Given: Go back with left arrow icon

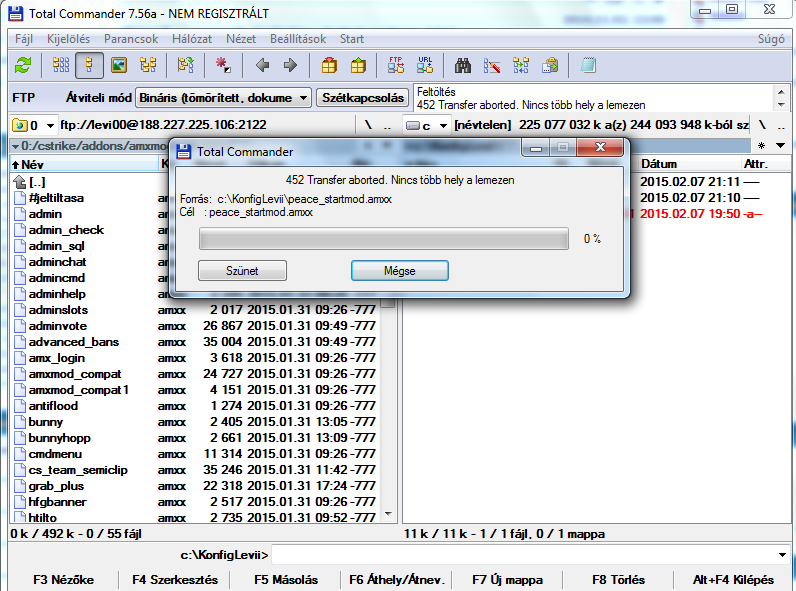Looking at the screenshot, I should point(262,65).
